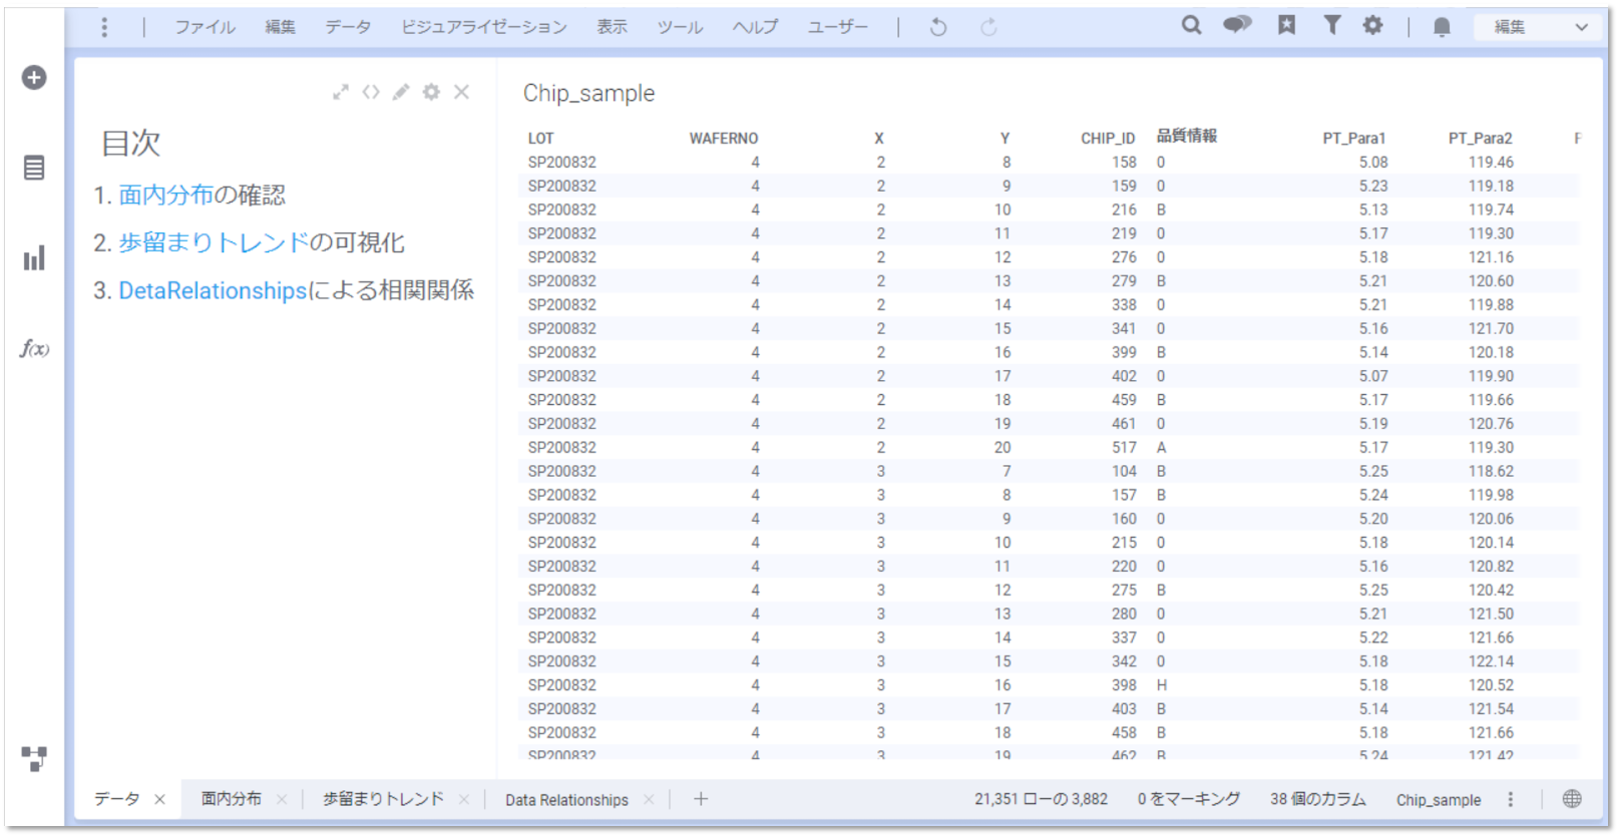Image resolution: width=1619 pixels, height=837 pixels.
Task: Open the visualization types bar chart icon
Action: pyautogui.click(x=34, y=259)
